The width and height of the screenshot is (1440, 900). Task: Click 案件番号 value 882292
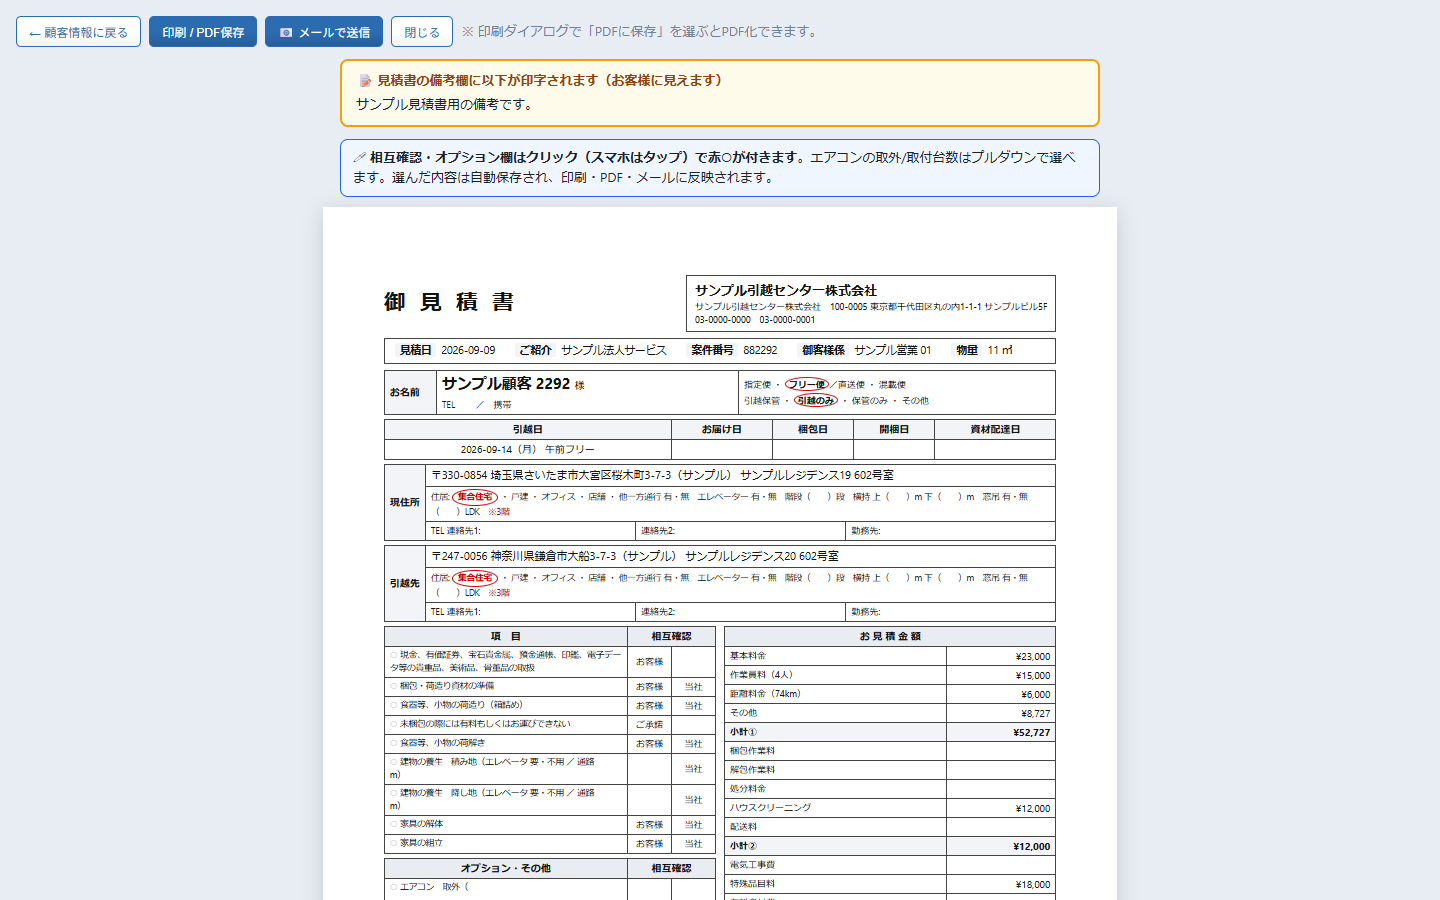click(x=760, y=350)
